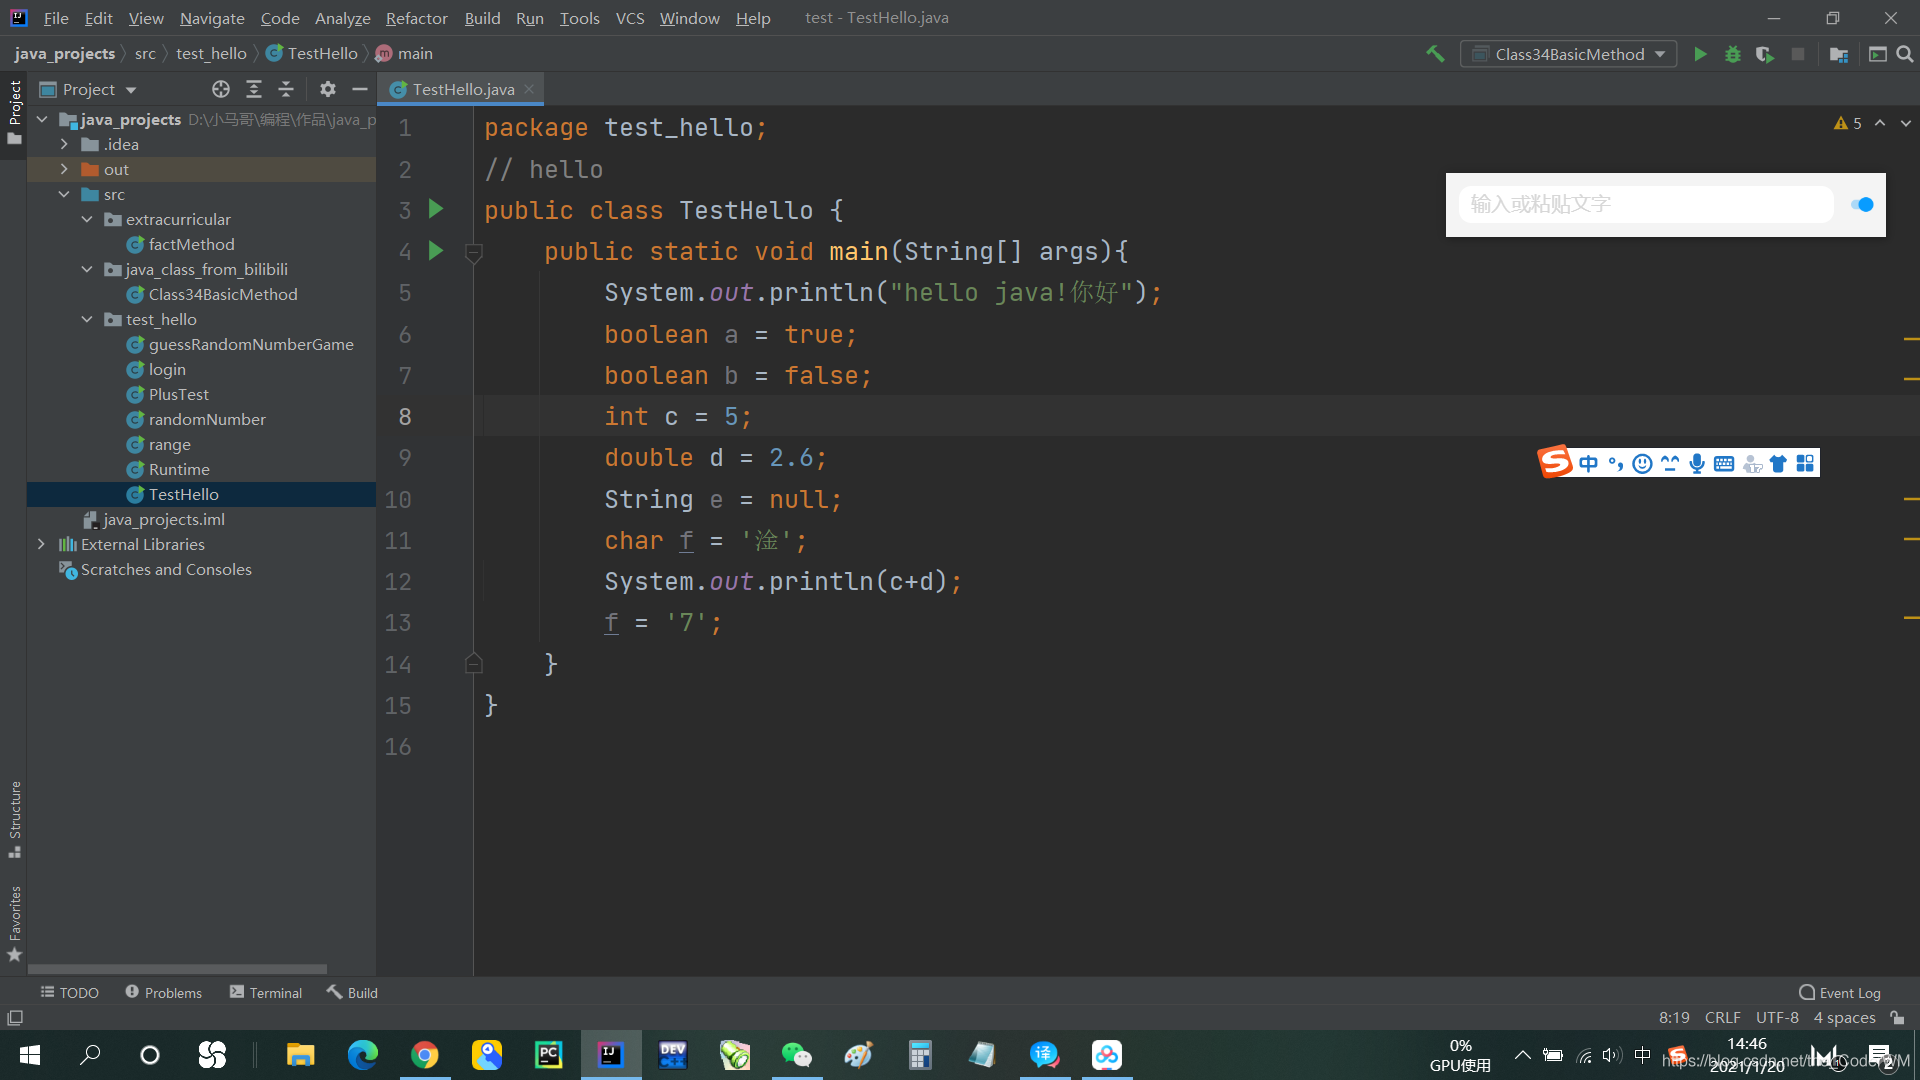The image size is (1920, 1080).
Task: Toggle Sogou Chinese/English input mode
Action: pos(1589,463)
